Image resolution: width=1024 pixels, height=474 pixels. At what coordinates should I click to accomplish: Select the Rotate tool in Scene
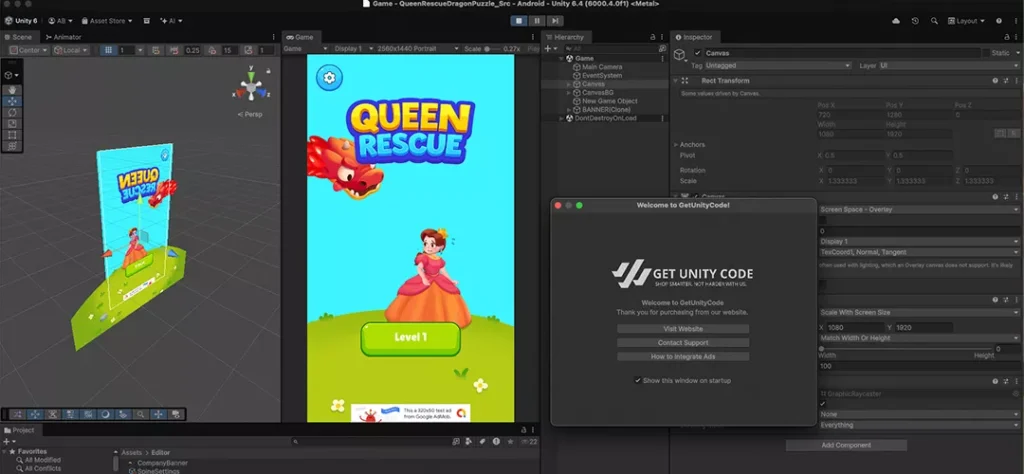[12, 112]
